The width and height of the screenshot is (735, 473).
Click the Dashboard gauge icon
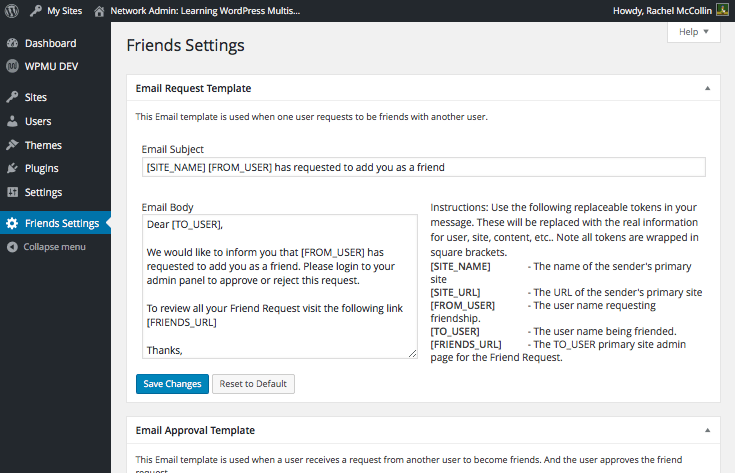click(13, 43)
